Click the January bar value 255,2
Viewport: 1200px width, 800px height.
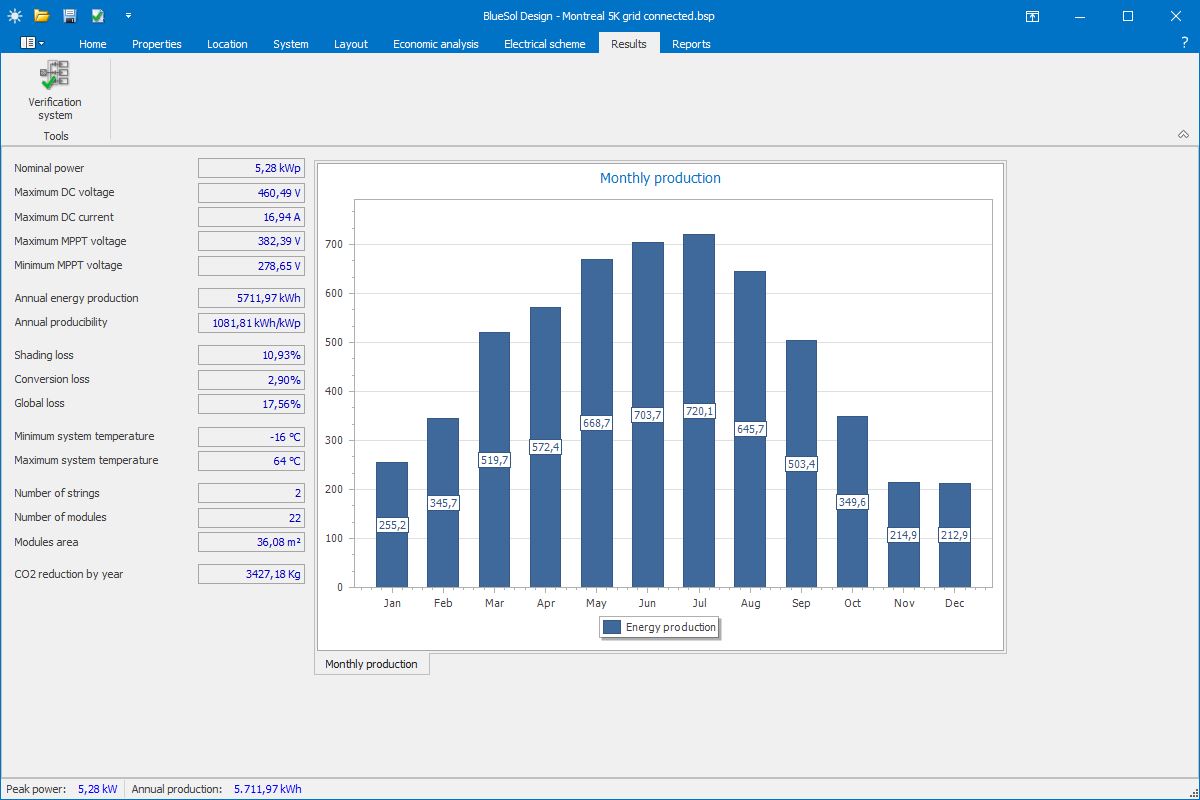click(392, 525)
